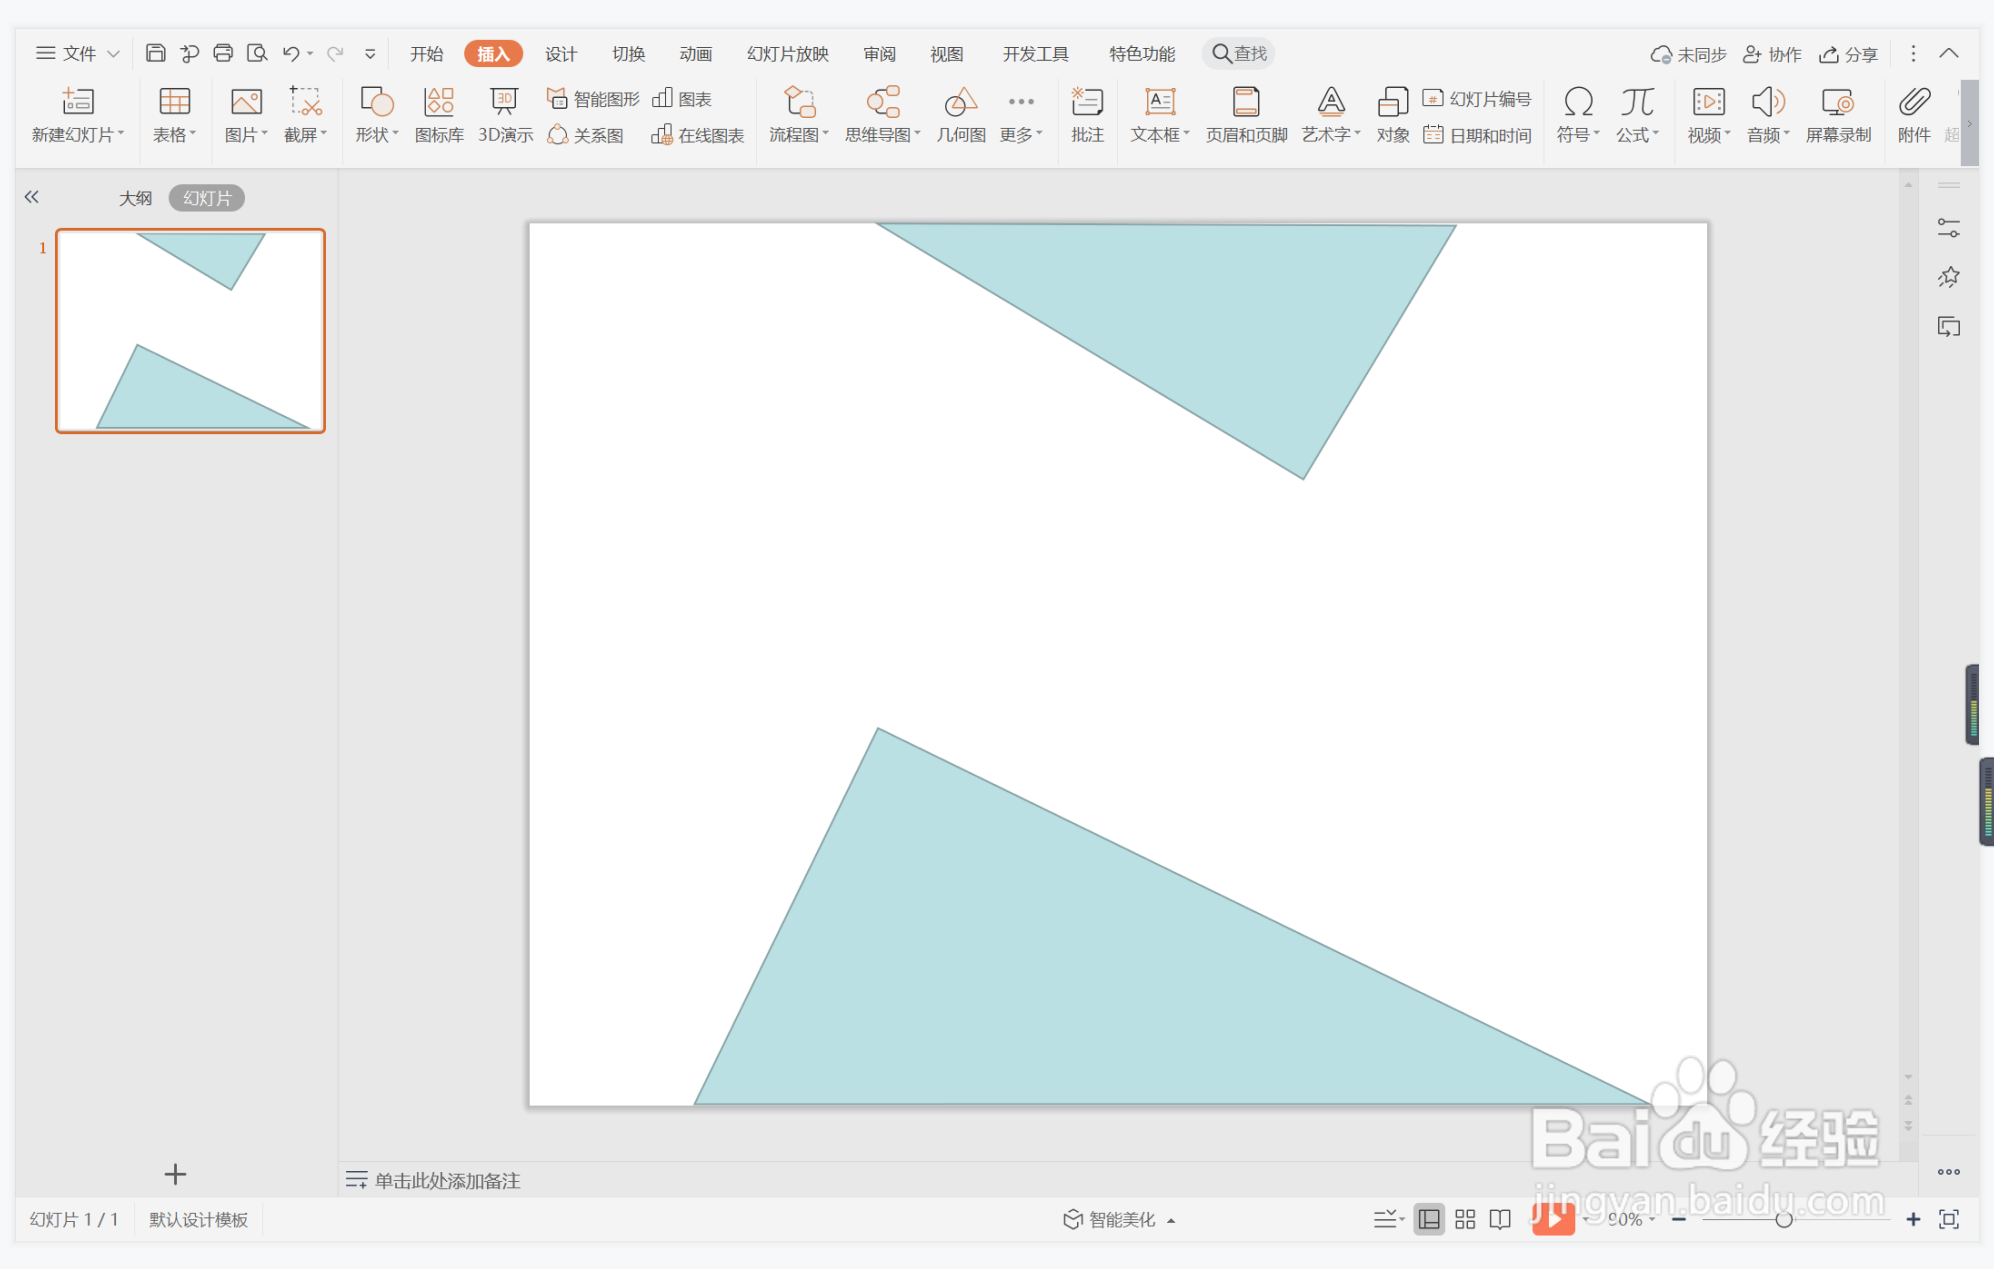Image resolution: width=1994 pixels, height=1269 pixels.
Task: Click the 分享 share button
Action: [x=1848, y=54]
